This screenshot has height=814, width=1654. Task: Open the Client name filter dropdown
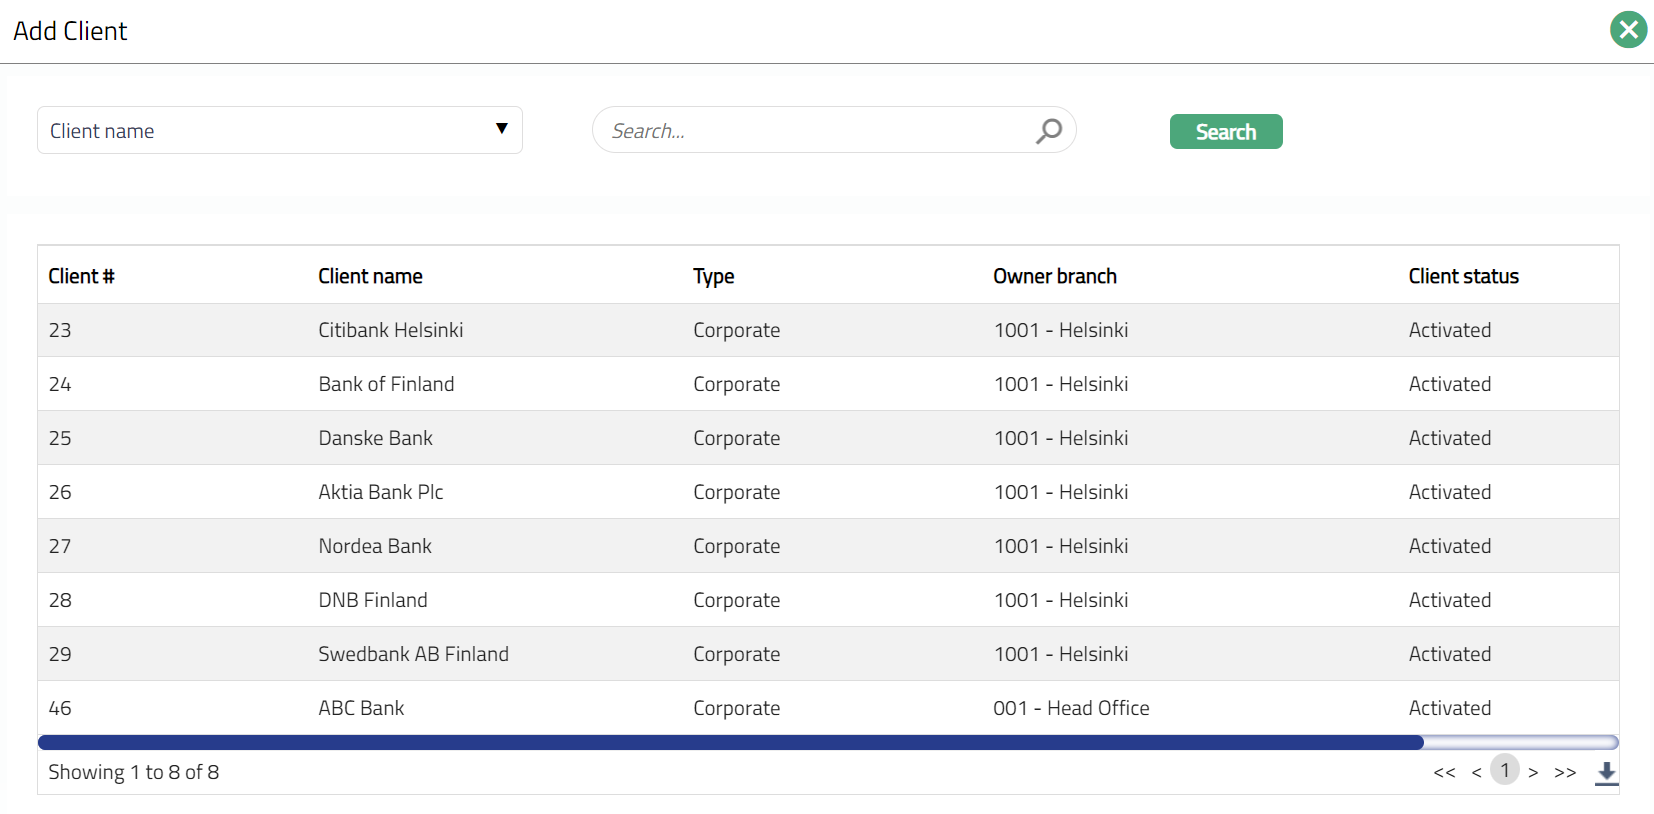click(x=280, y=131)
